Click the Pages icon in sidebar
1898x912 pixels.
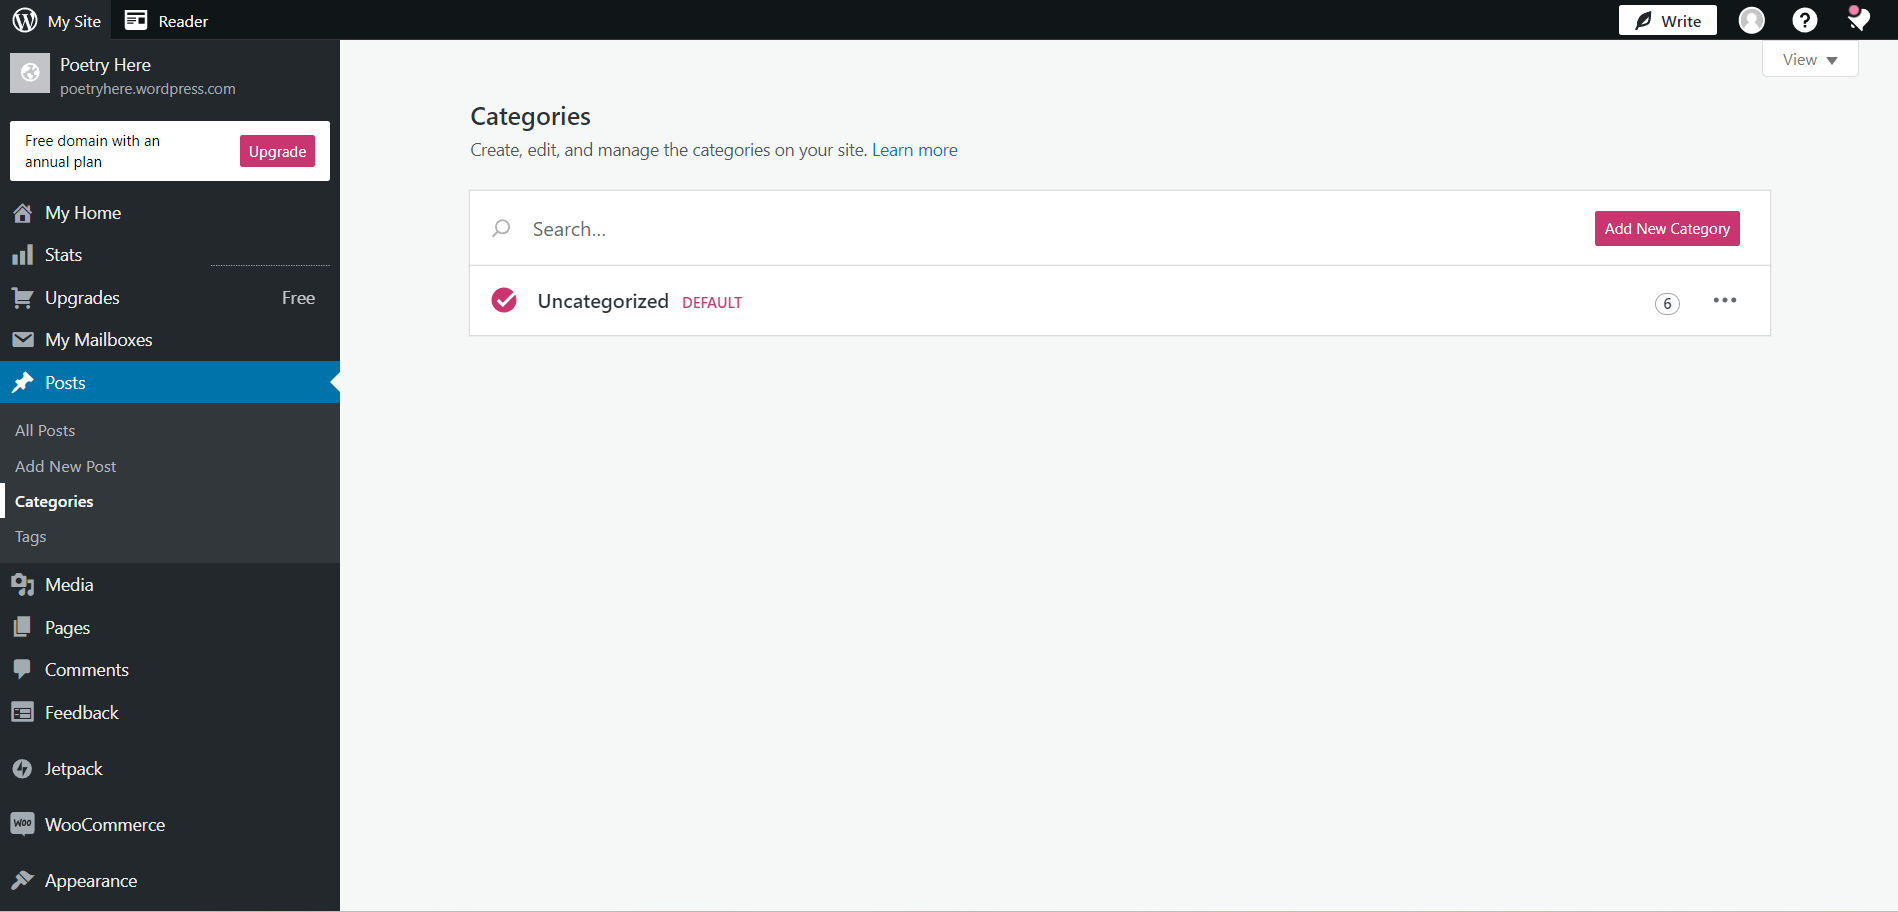pyautogui.click(x=22, y=627)
